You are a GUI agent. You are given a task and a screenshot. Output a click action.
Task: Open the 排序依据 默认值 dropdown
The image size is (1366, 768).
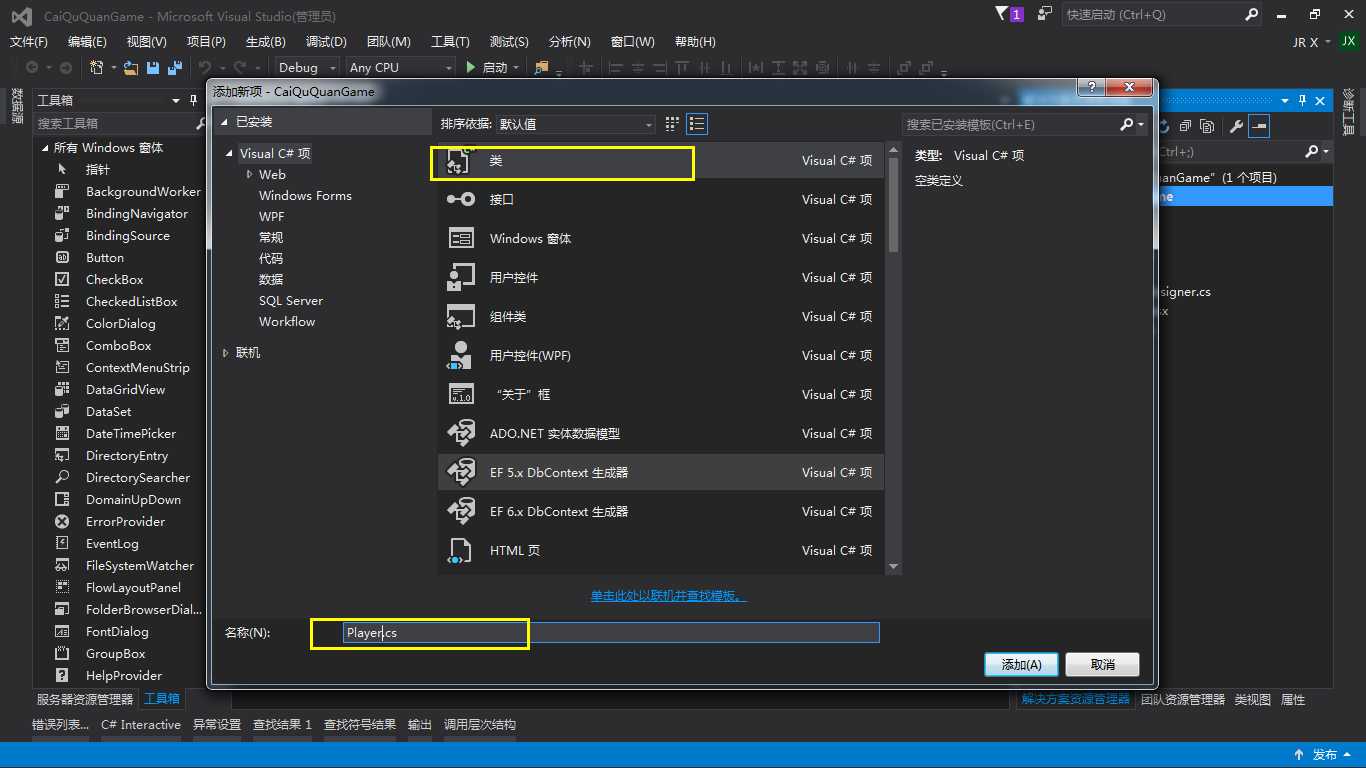[576, 124]
